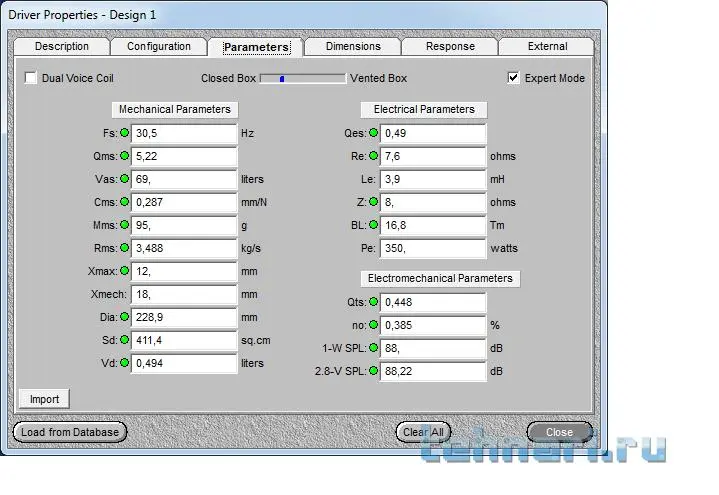Click the Import button
The image size is (719, 495).
click(44, 399)
